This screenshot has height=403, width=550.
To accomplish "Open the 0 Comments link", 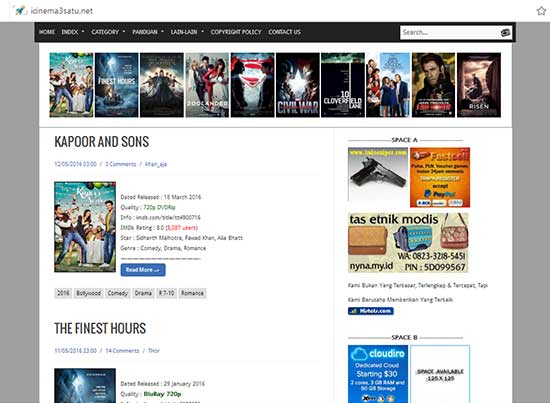I will [x=121, y=164].
